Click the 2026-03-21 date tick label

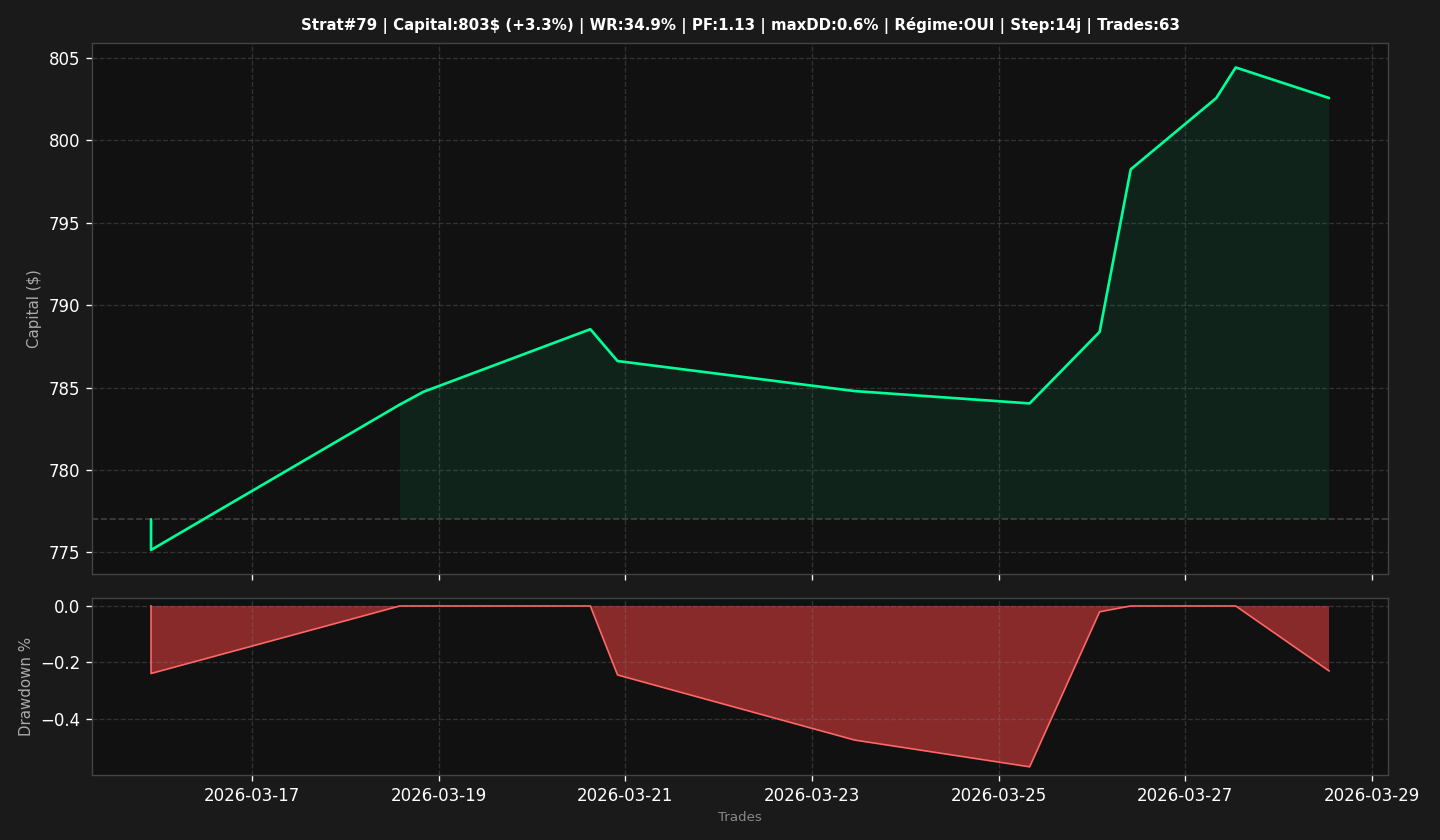[625, 795]
